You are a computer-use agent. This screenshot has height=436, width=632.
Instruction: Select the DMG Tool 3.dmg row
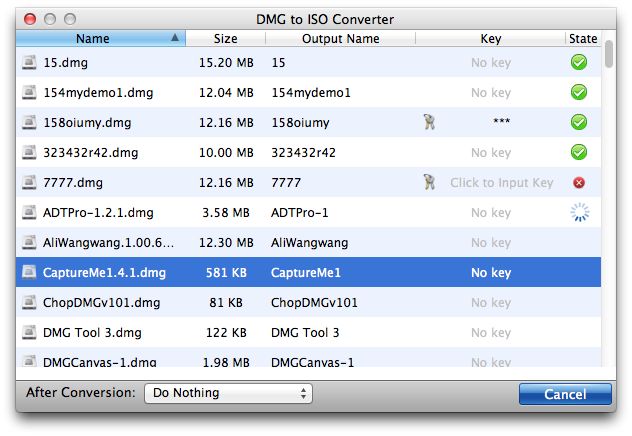coord(308,332)
